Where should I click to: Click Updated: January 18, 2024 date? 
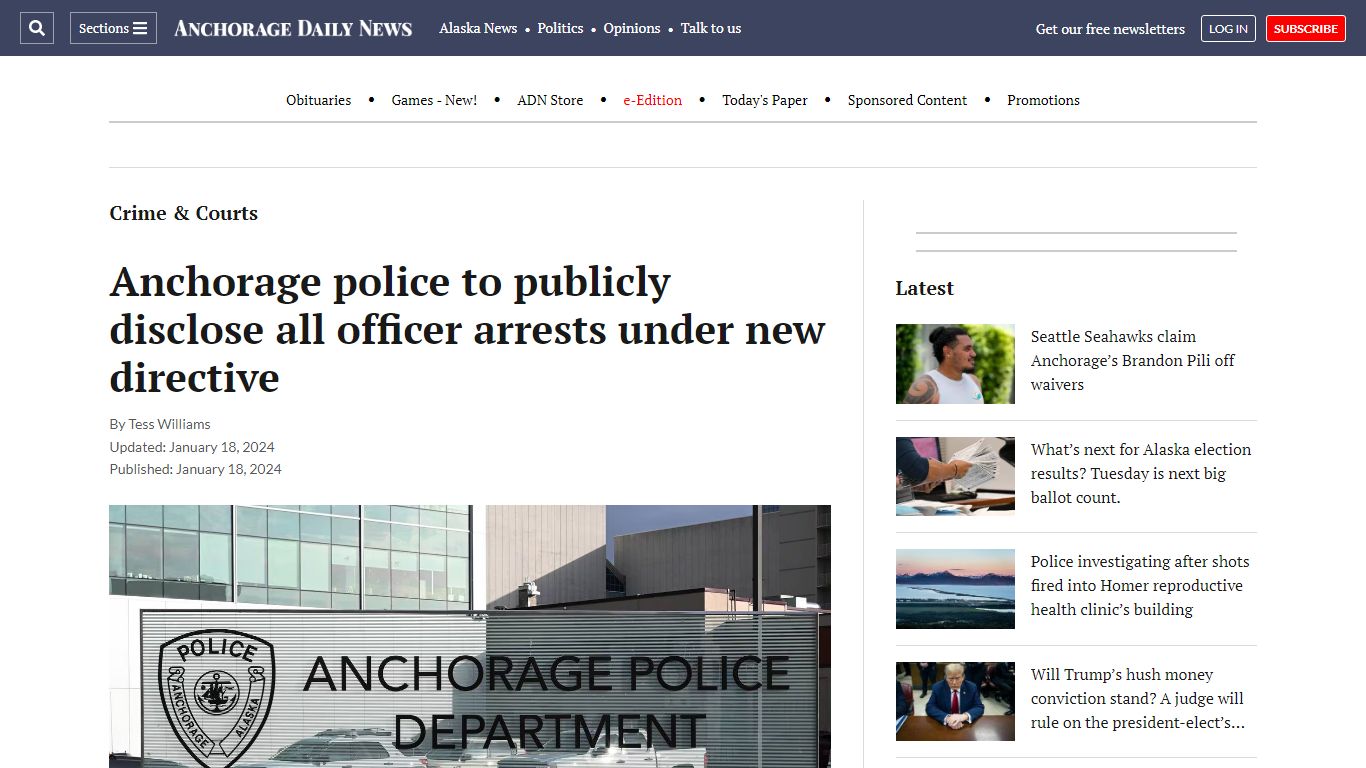[x=192, y=447]
